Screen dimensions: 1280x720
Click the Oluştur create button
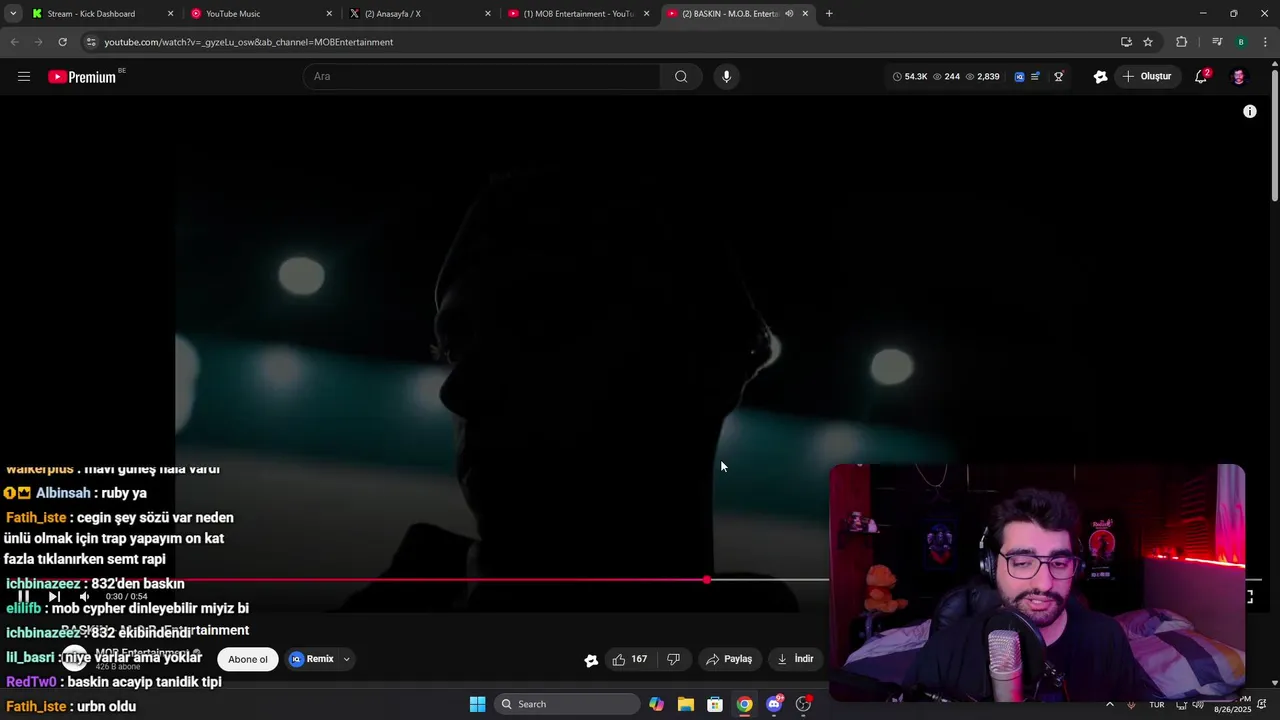tap(1147, 77)
